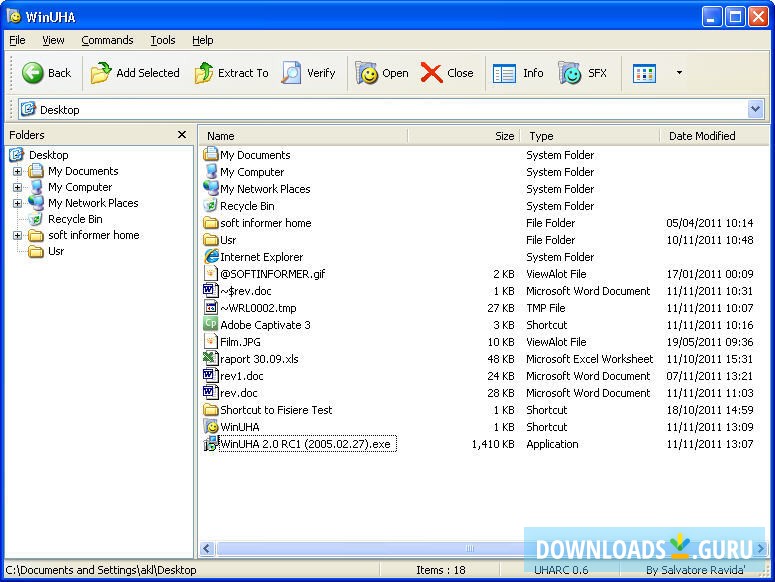Click the Info toolbar icon
The width and height of the screenshot is (775, 582).
(505, 73)
